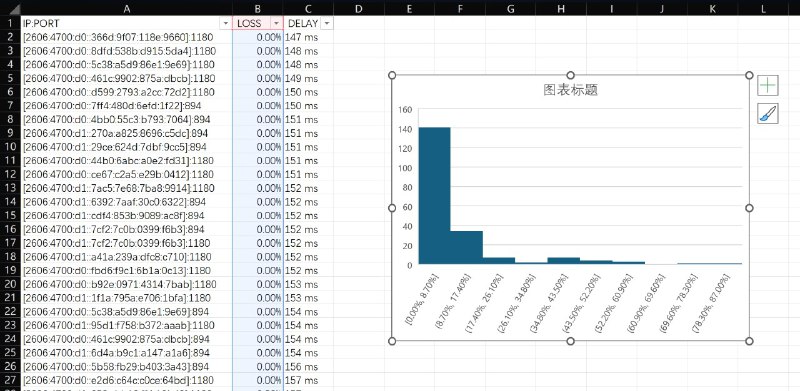Image resolution: width=800 pixels, height=391 pixels.
Task: Select cell with [2606:4700:d1::95d1:f758:b372:aaab]:1180
Action: pos(127,325)
